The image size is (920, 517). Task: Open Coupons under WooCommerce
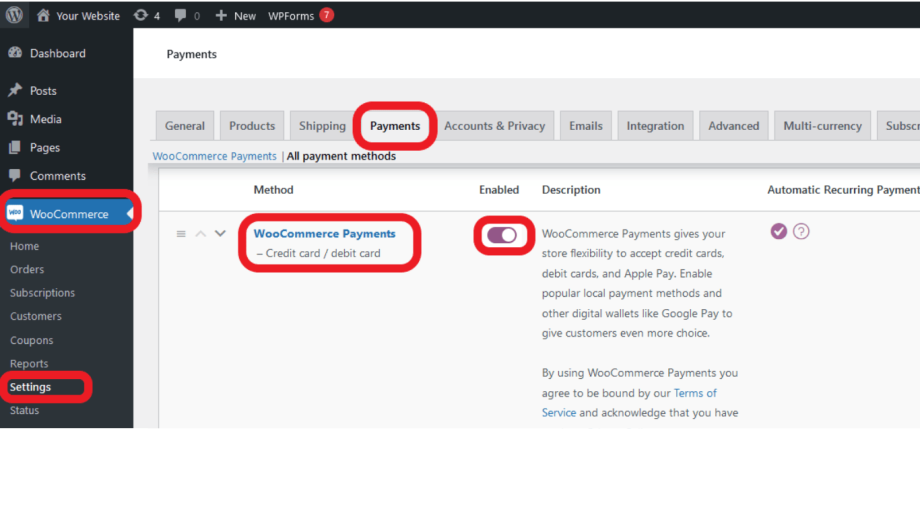coord(32,340)
